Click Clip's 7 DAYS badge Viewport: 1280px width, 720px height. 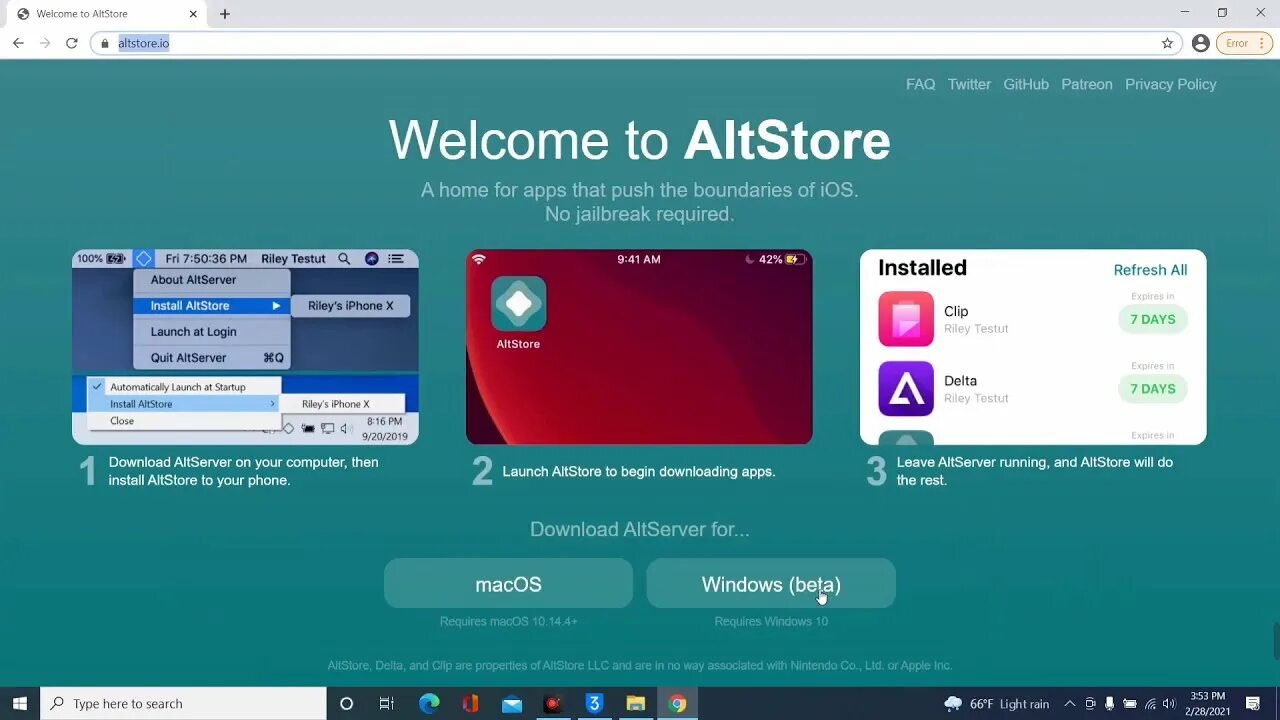tap(1152, 319)
